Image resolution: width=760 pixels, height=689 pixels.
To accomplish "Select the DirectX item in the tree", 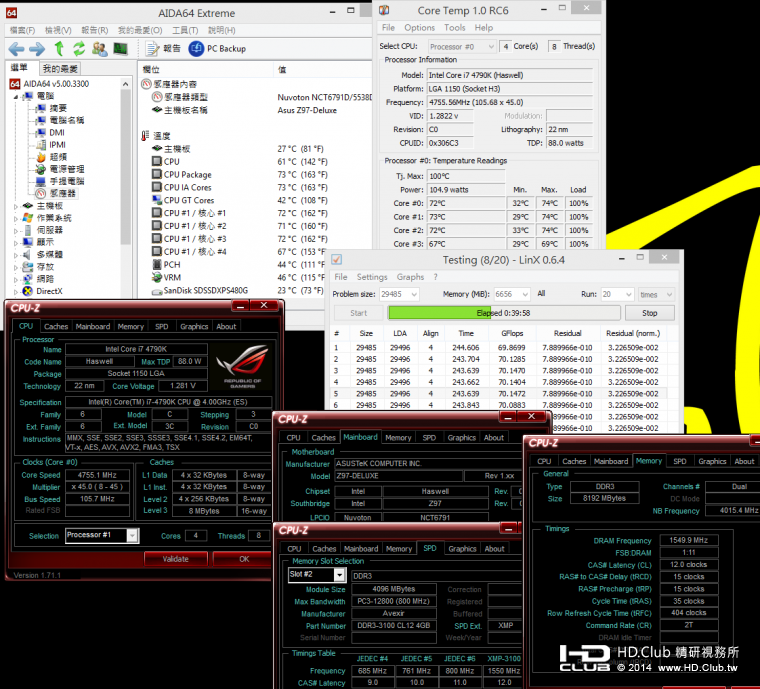I will [x=49, y=291].
